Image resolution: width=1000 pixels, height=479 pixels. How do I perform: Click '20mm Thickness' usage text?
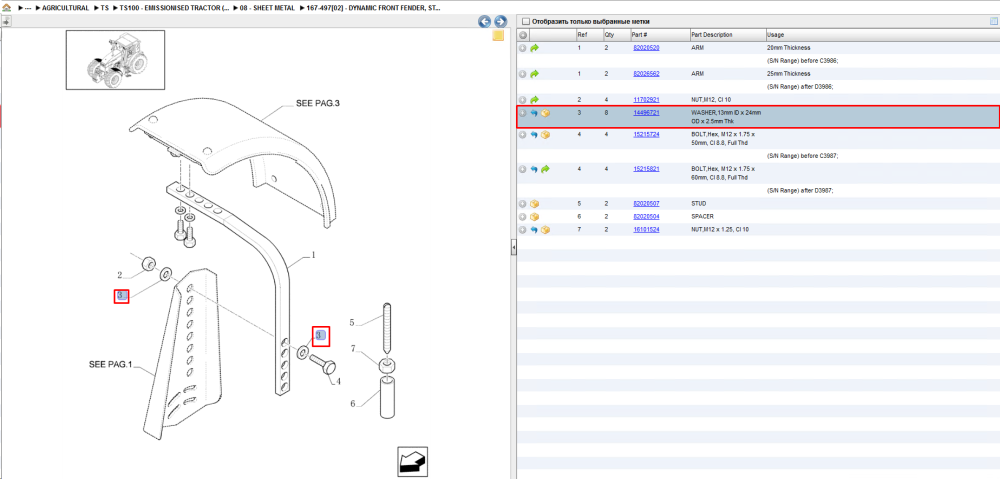(788, 48)
